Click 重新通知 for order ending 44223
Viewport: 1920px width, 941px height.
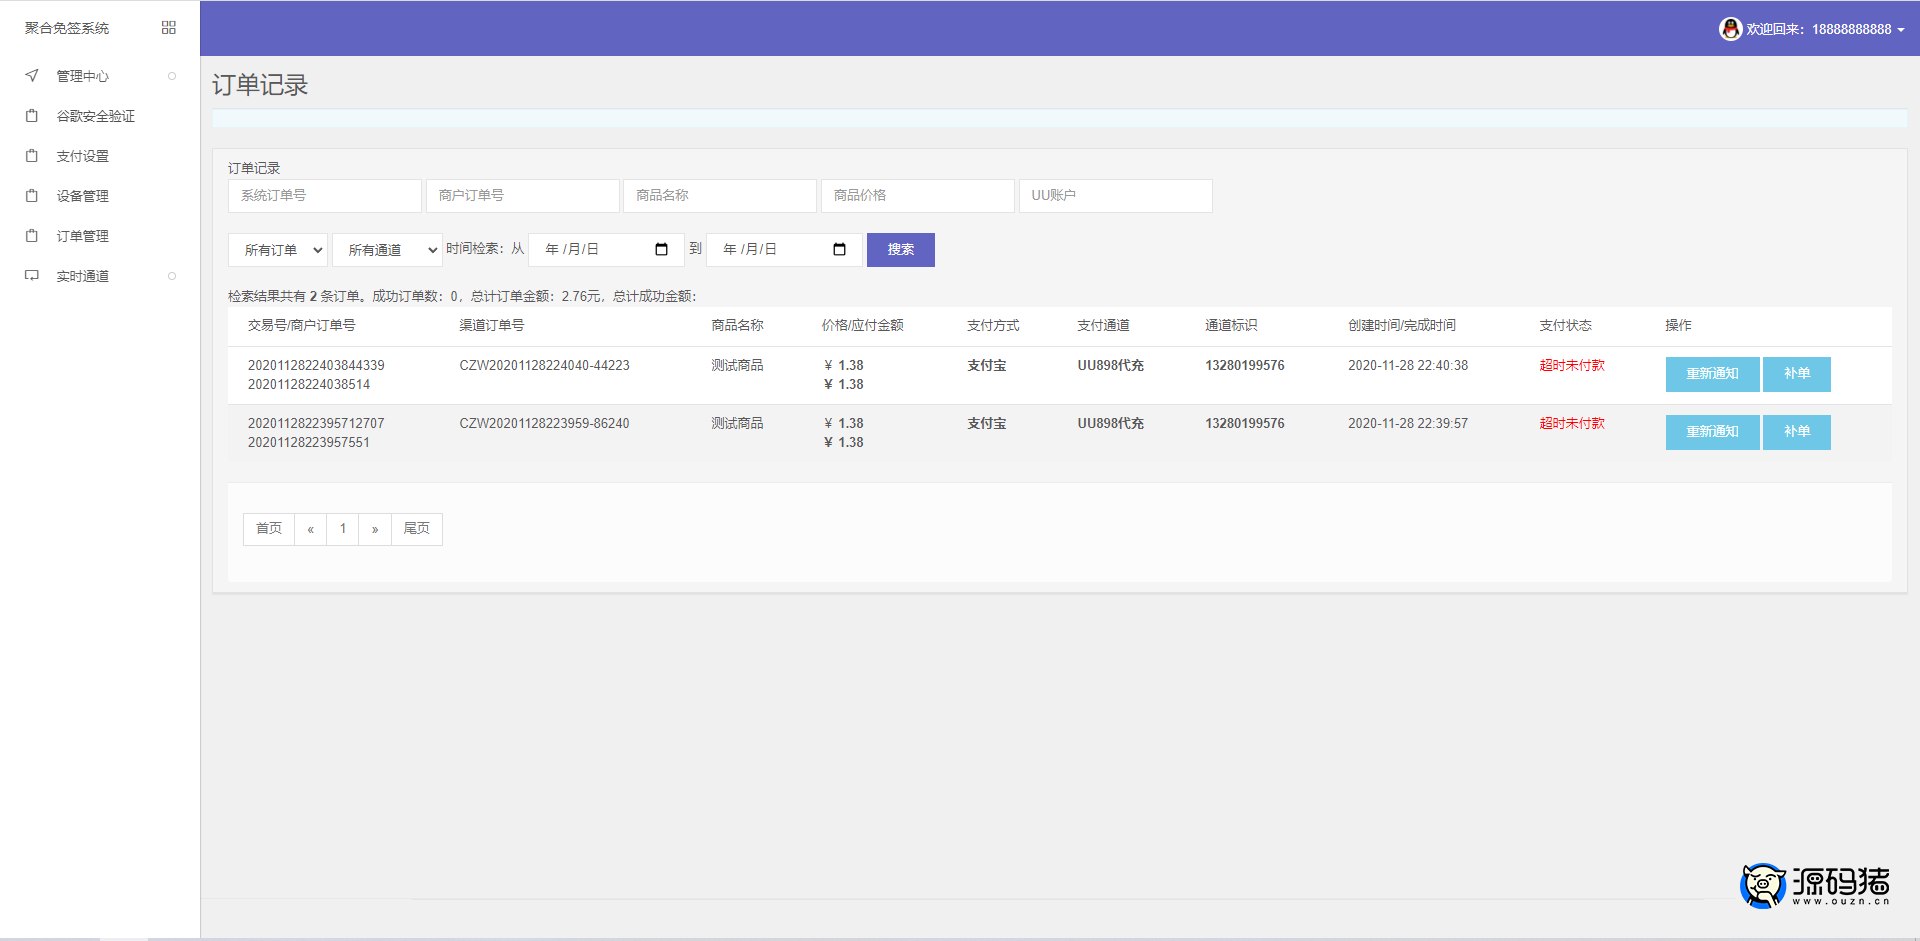point(1712,374)
